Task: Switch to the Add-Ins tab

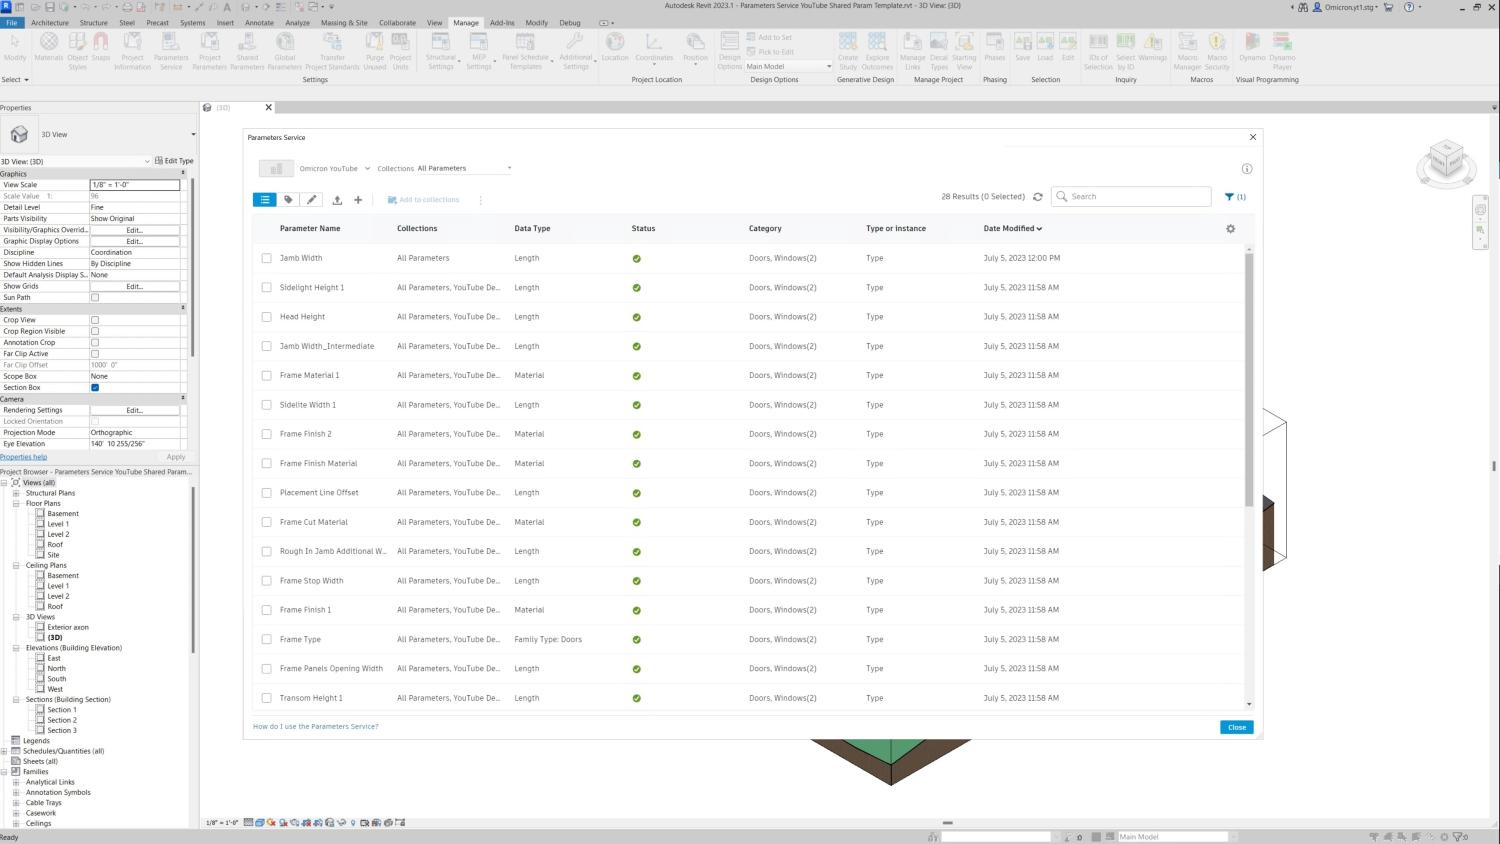Action: (502, 22)
